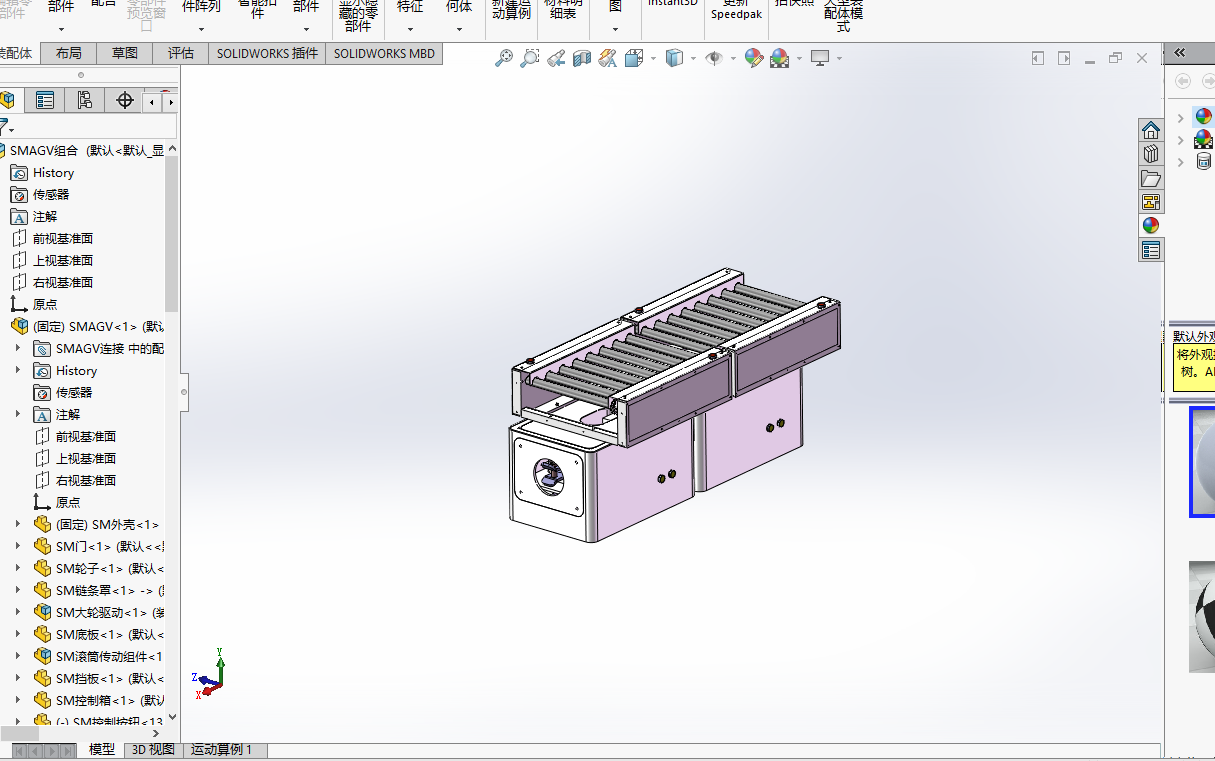This screenshot has height=761, width=1215.
Task: Open the File Explorer folder task pane icon
Action: tap(1151, 178)
